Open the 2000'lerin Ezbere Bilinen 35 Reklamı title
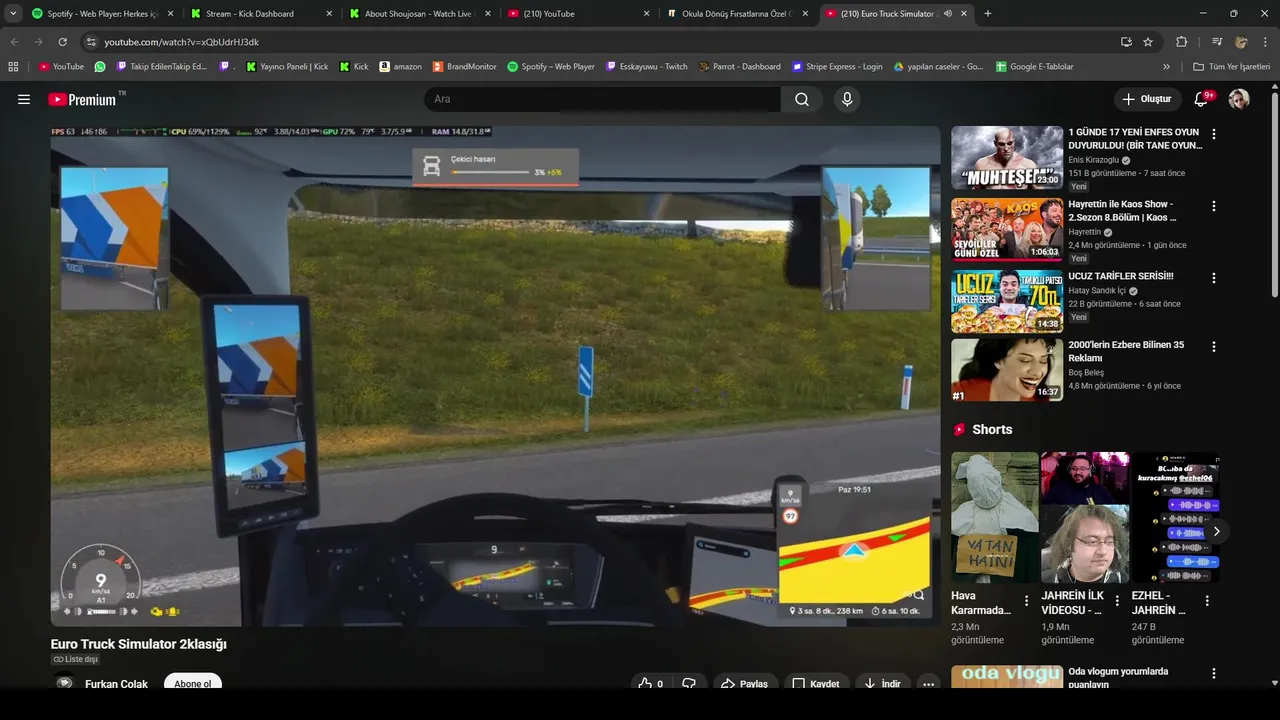The height and width of the screenshot is (720, 1280). tap(1126, 351)
